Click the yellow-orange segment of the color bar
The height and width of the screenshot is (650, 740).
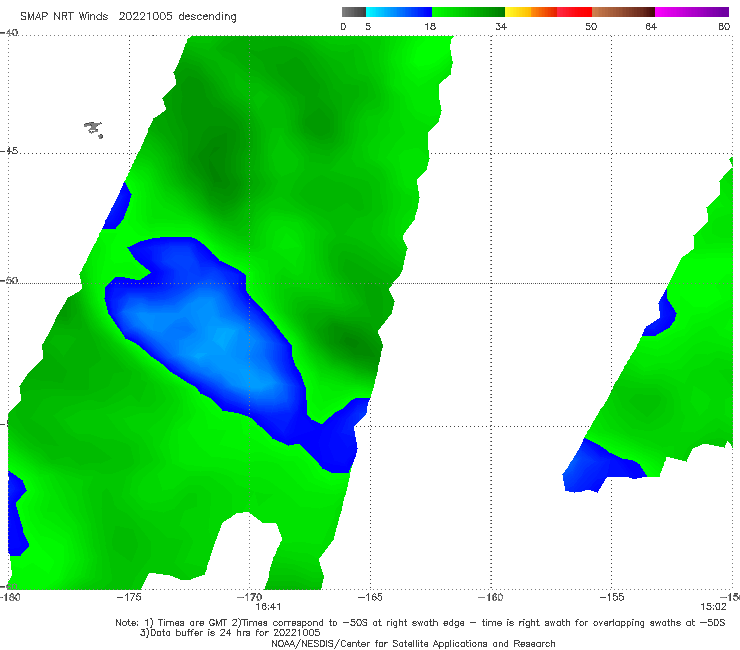530,12
